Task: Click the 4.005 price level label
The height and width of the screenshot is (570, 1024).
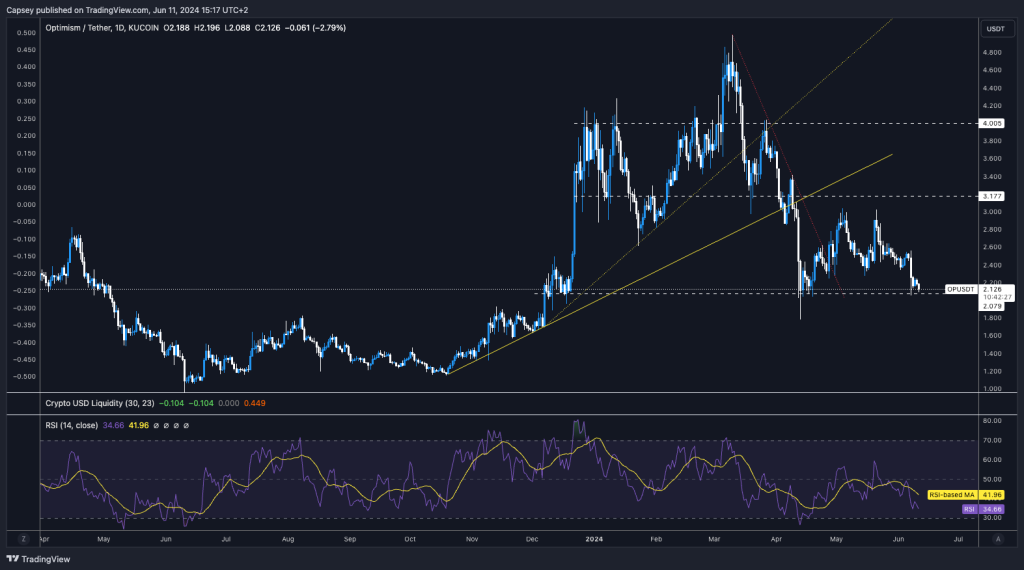Action: click(991, 124)
